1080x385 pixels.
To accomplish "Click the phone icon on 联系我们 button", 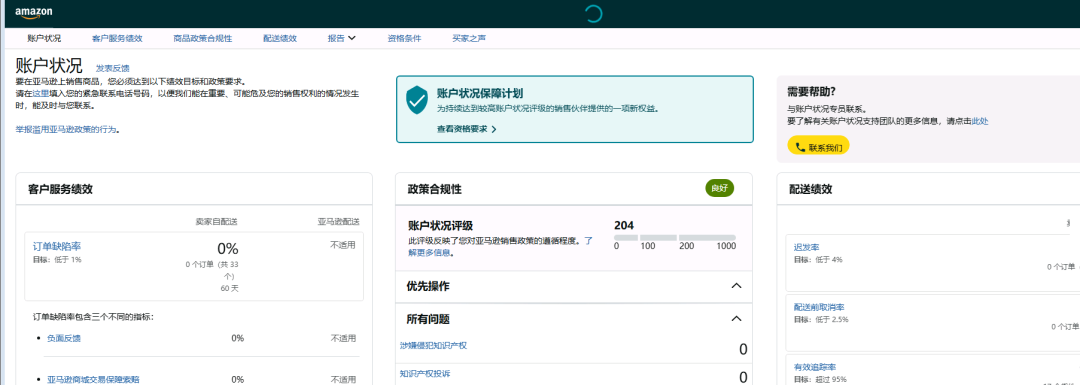I will coord(800,147).
